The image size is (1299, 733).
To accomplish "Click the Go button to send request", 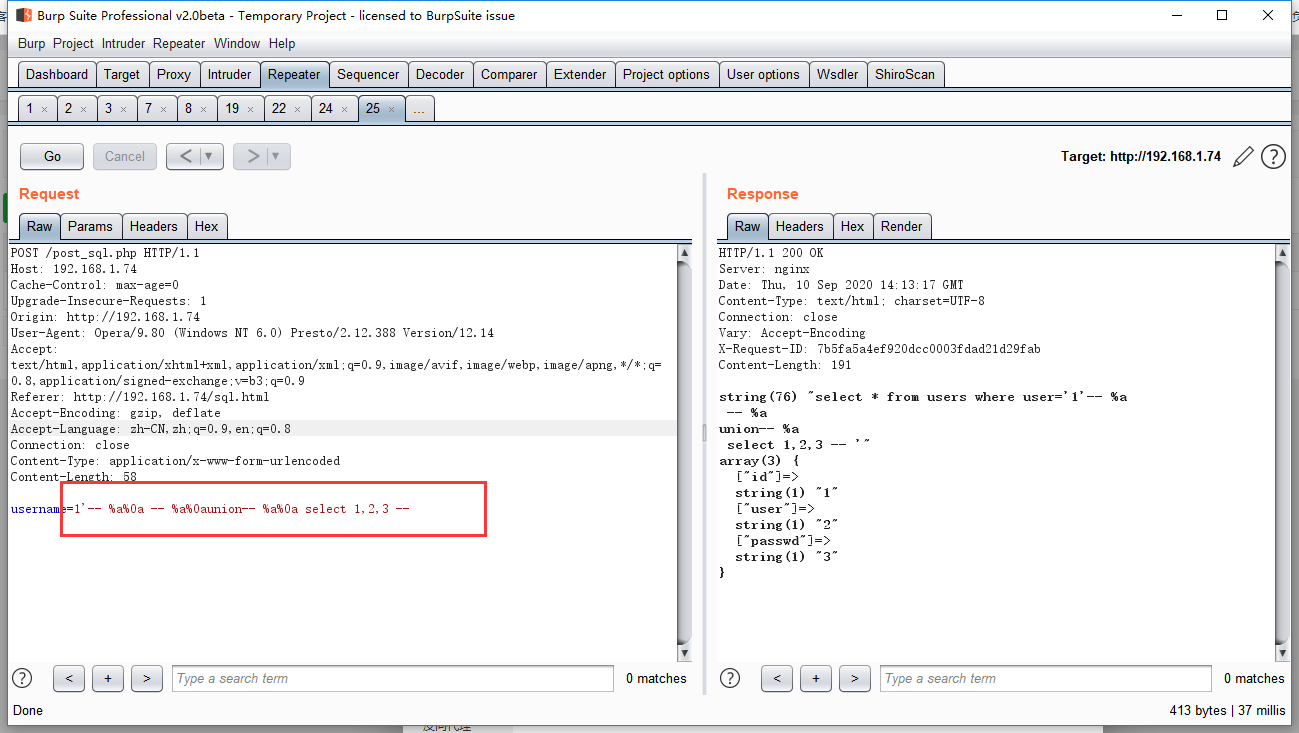I will click(52, 156).
